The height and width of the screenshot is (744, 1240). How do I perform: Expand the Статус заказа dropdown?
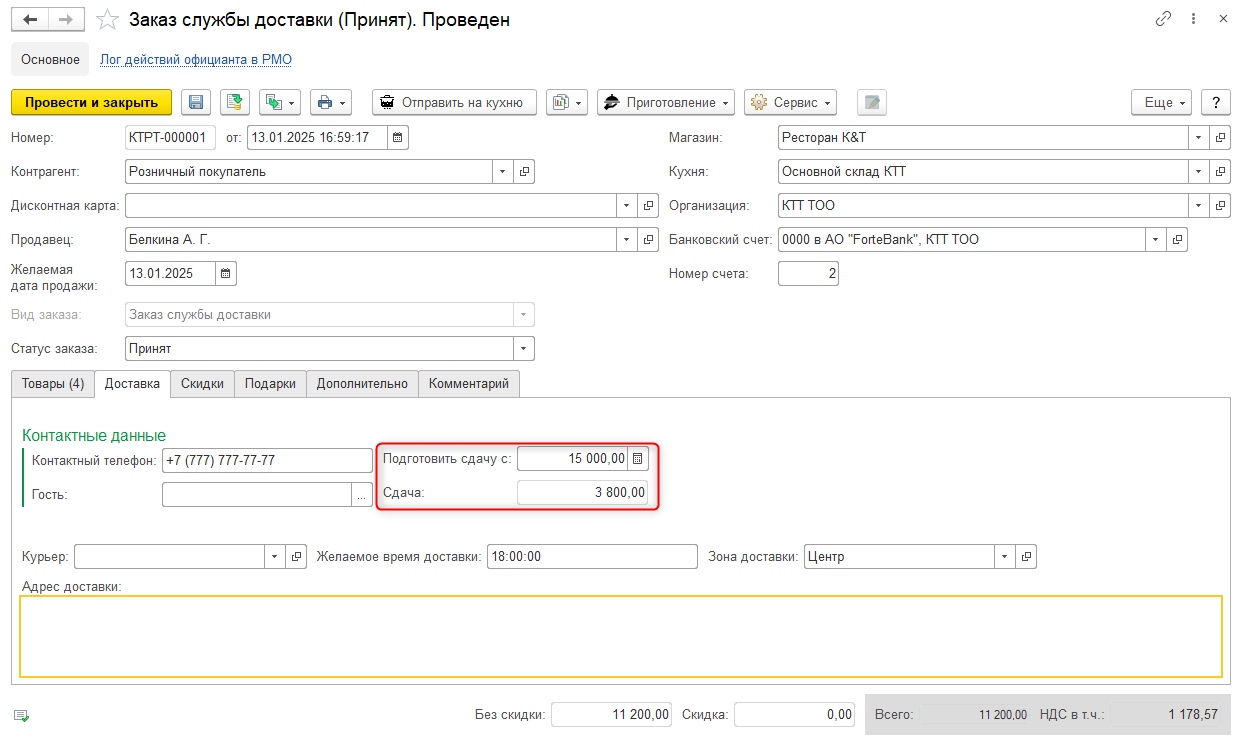coord(524,348)
